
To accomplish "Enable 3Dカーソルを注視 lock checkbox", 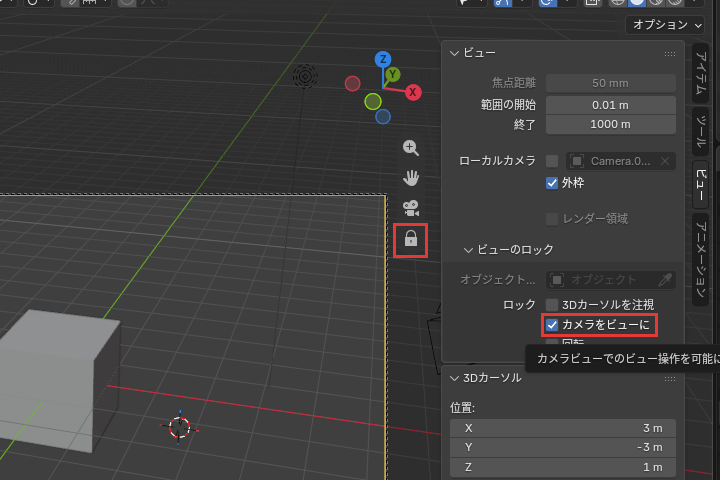I will (552, 305).
